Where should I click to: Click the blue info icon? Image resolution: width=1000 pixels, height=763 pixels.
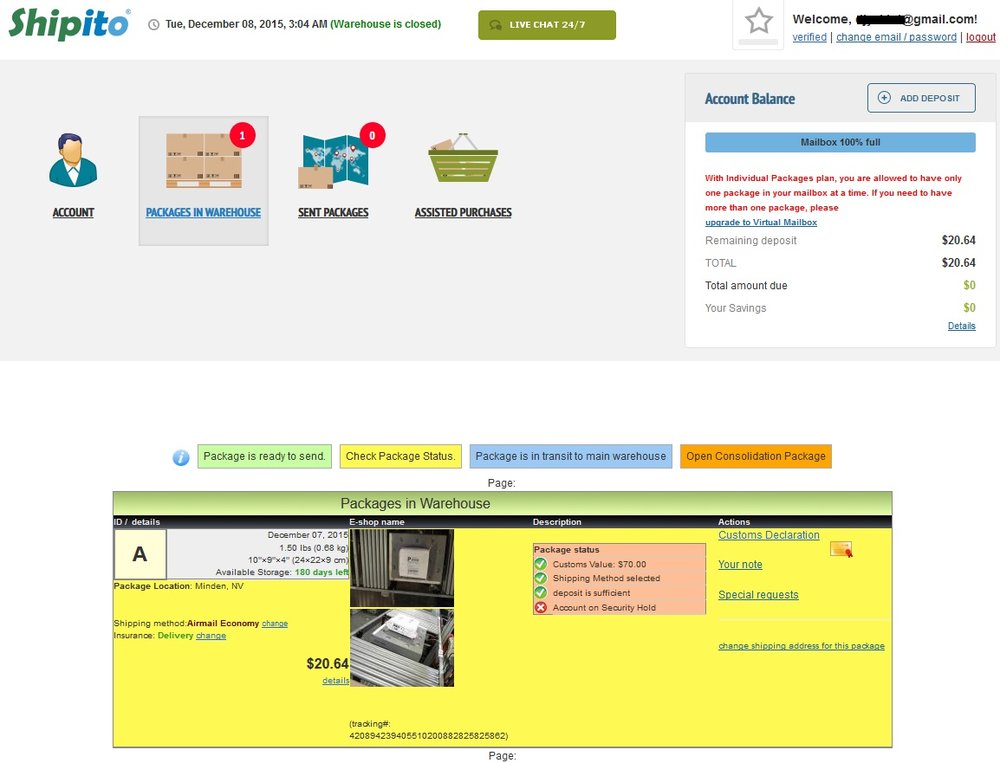(x=181, y=457)
